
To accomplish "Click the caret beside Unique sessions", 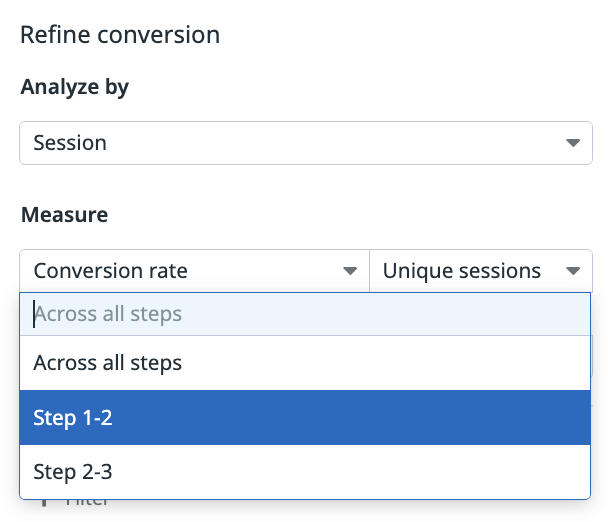I will [573, 271].
